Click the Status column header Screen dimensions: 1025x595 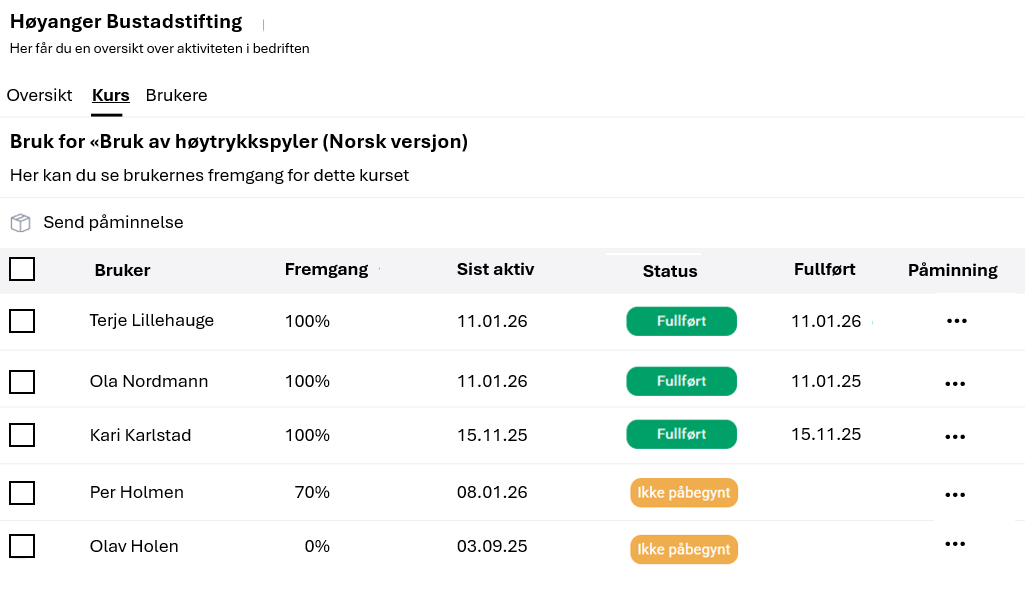click(670, 271)
